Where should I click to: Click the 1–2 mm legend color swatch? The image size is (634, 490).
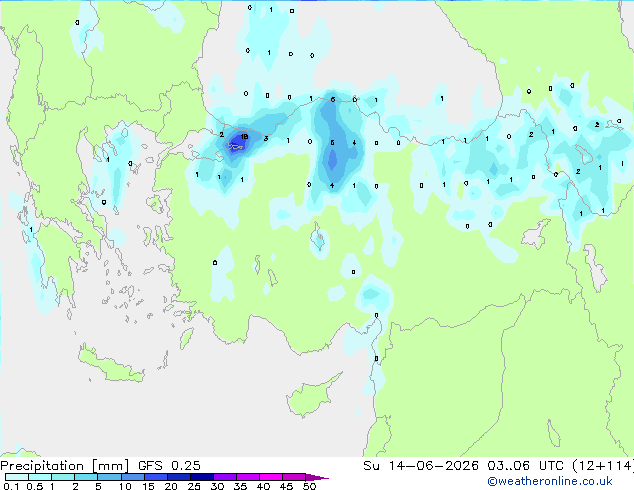[63, 477]
